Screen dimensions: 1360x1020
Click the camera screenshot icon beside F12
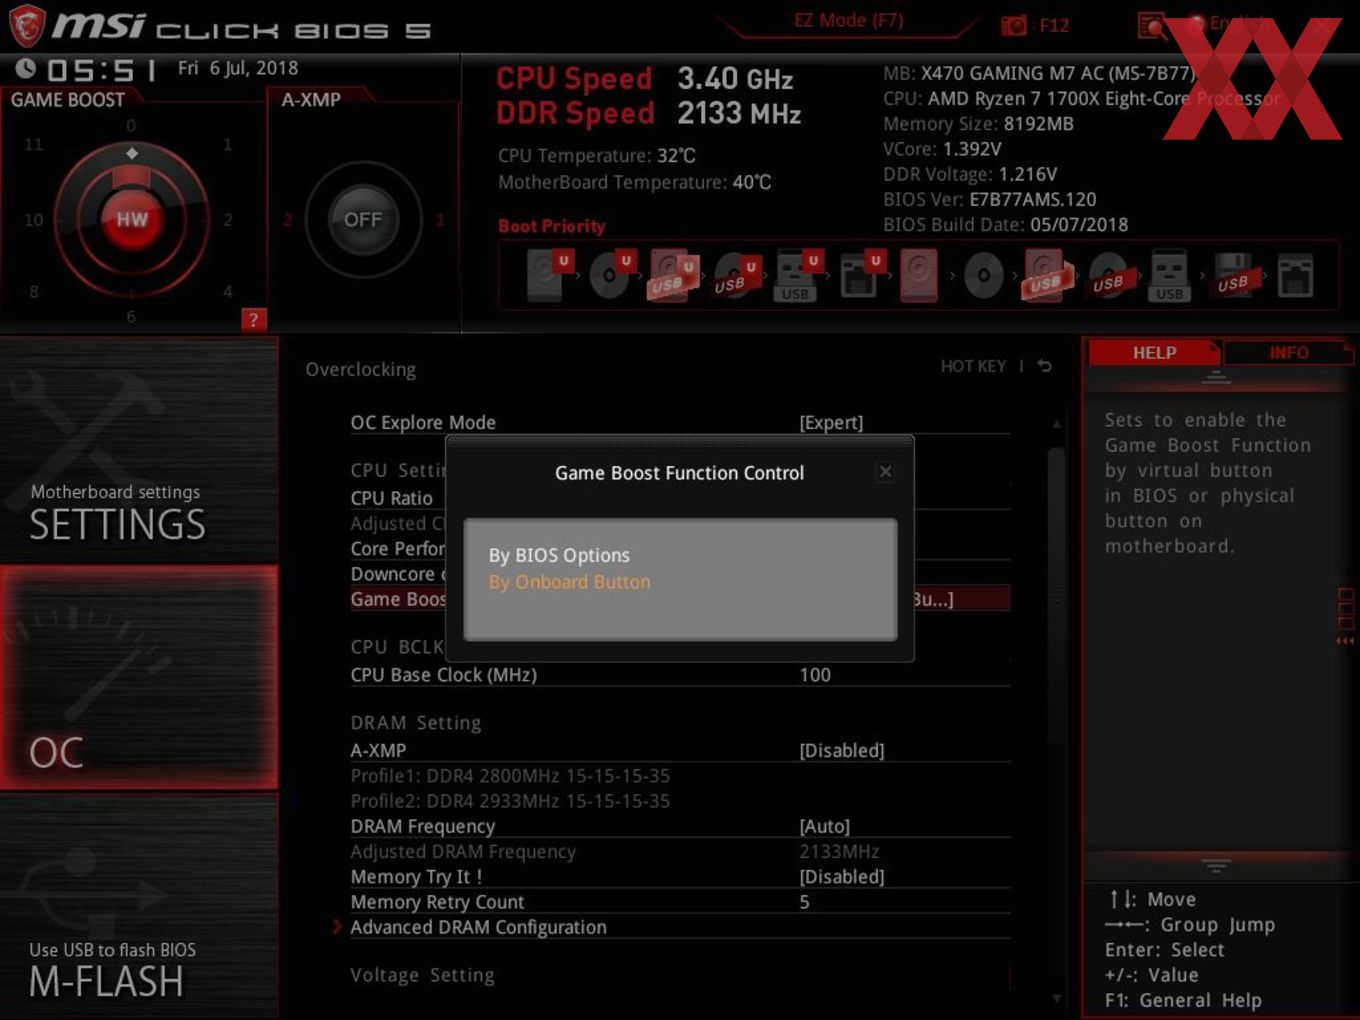click(x=1013, y=25)
